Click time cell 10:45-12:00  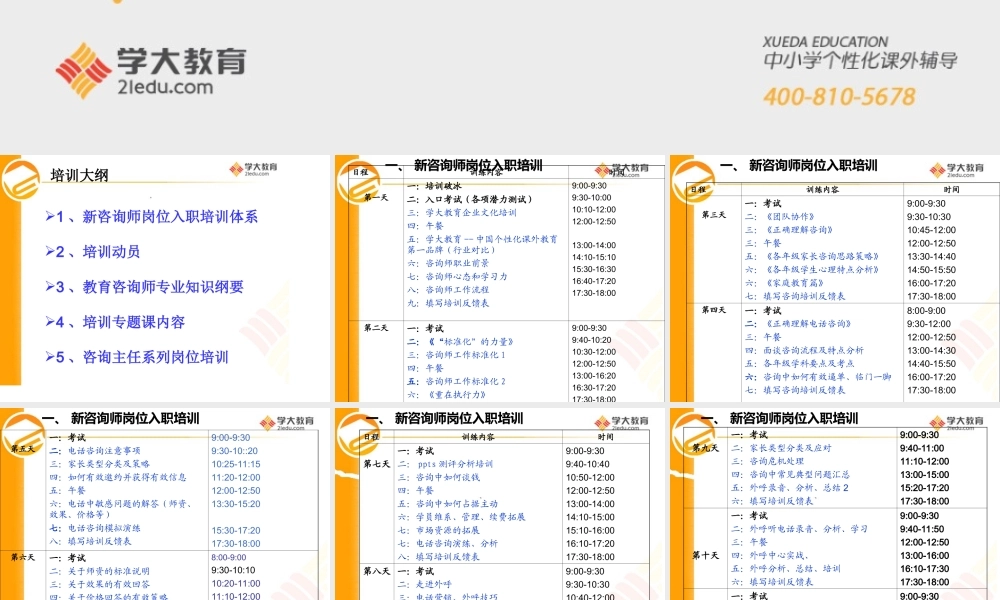click(931, 230)
